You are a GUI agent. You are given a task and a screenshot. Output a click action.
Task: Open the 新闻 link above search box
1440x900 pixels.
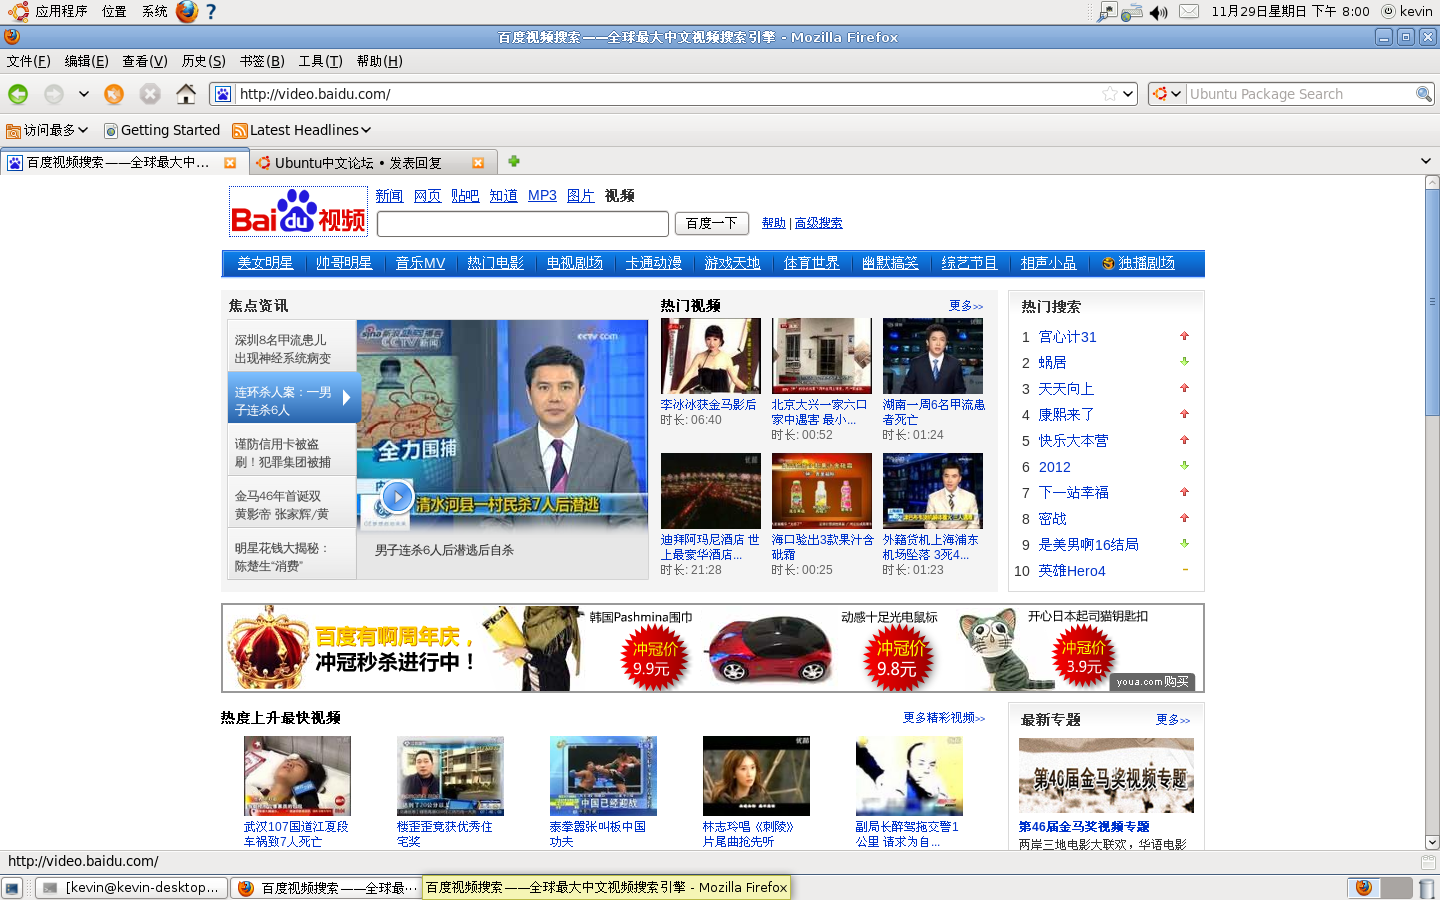[389, 196]
